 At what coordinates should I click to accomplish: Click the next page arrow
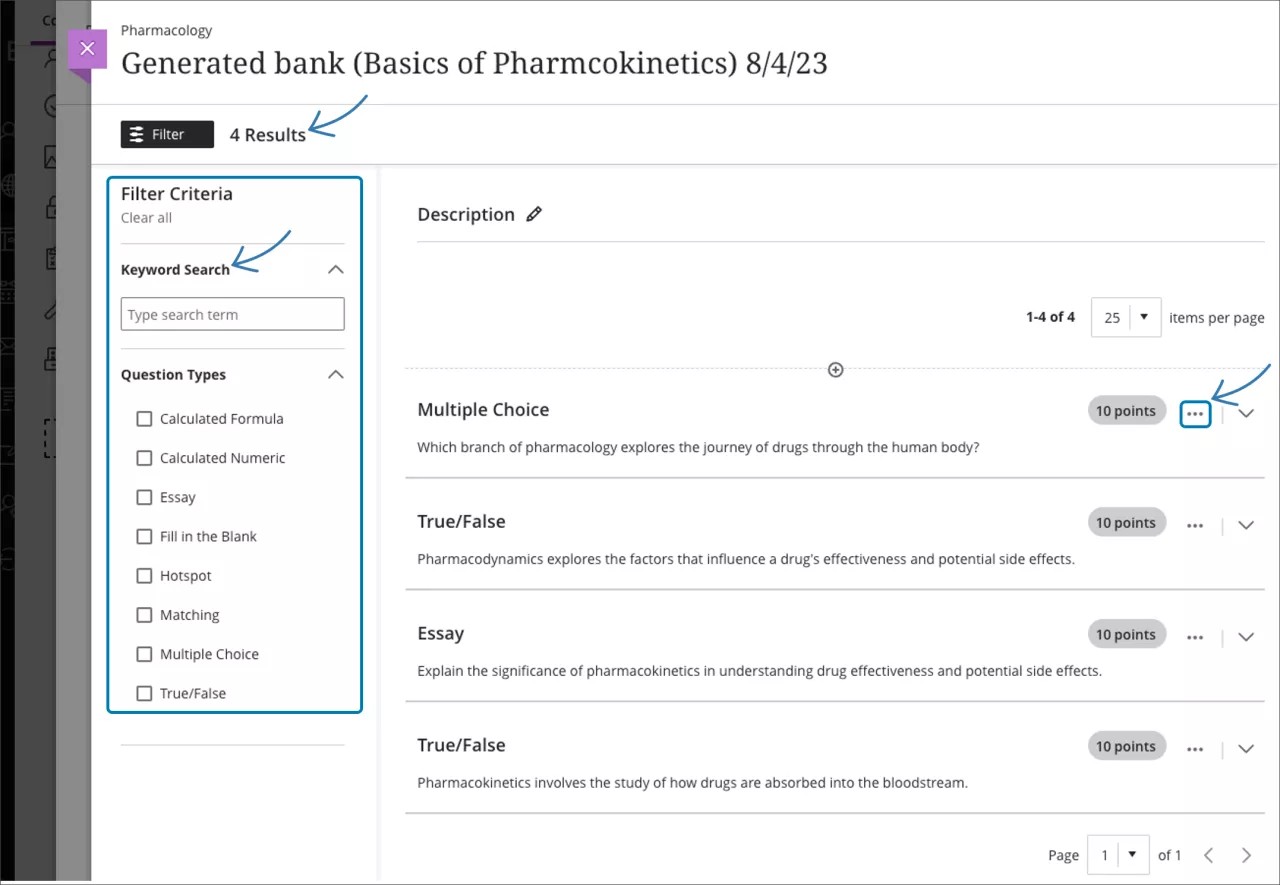click(1248, 855)
